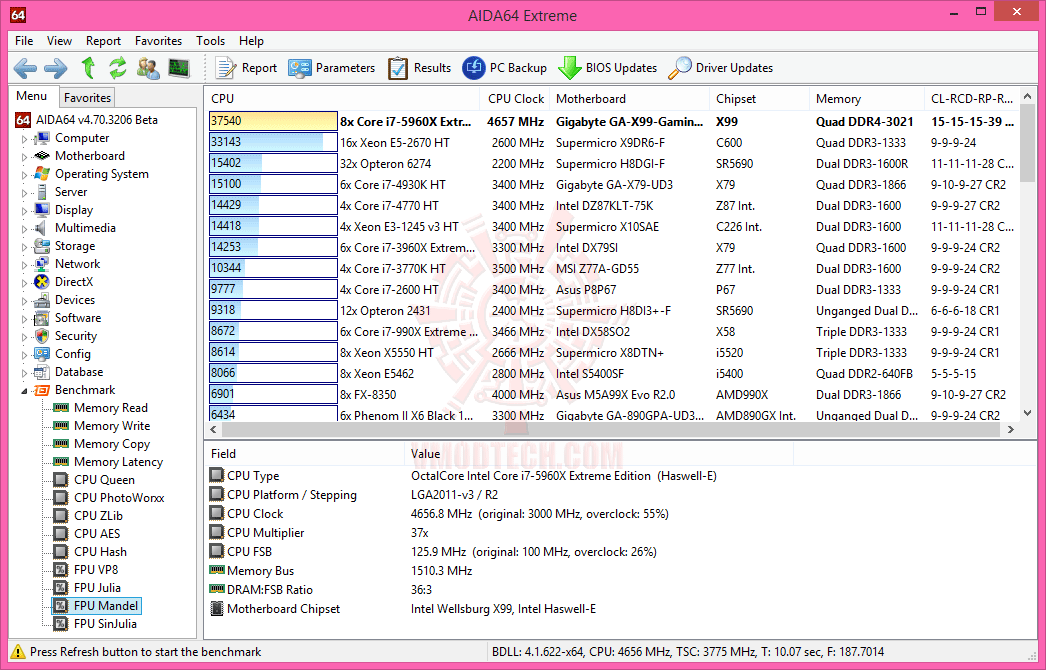Click the Report toolbar button

[245, 68]
